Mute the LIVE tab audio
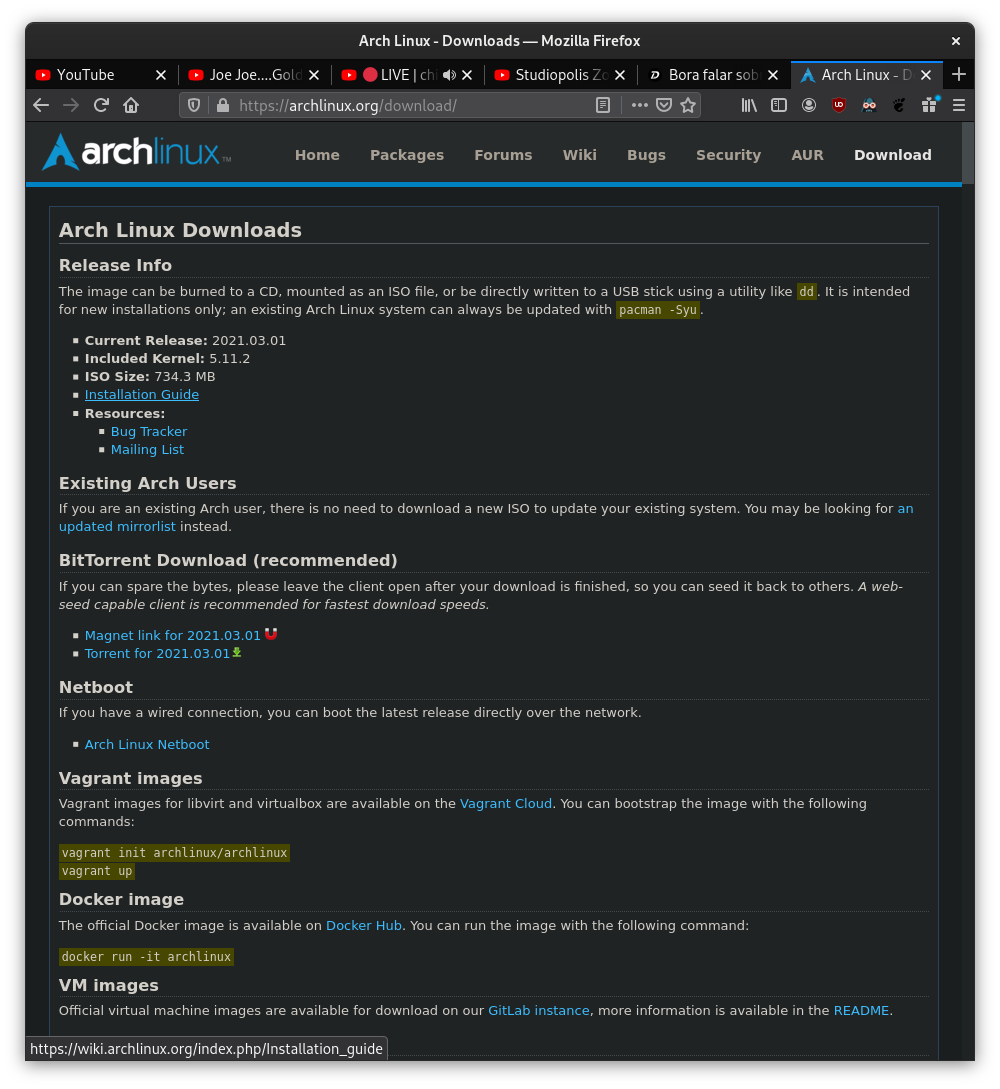The image size is (1000, 1089). [x=449, y=75]
